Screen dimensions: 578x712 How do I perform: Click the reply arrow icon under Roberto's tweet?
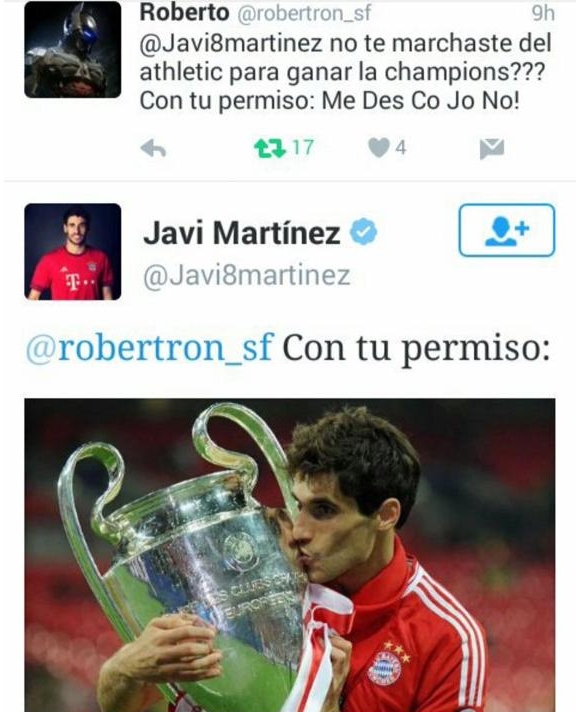point(153,148)
